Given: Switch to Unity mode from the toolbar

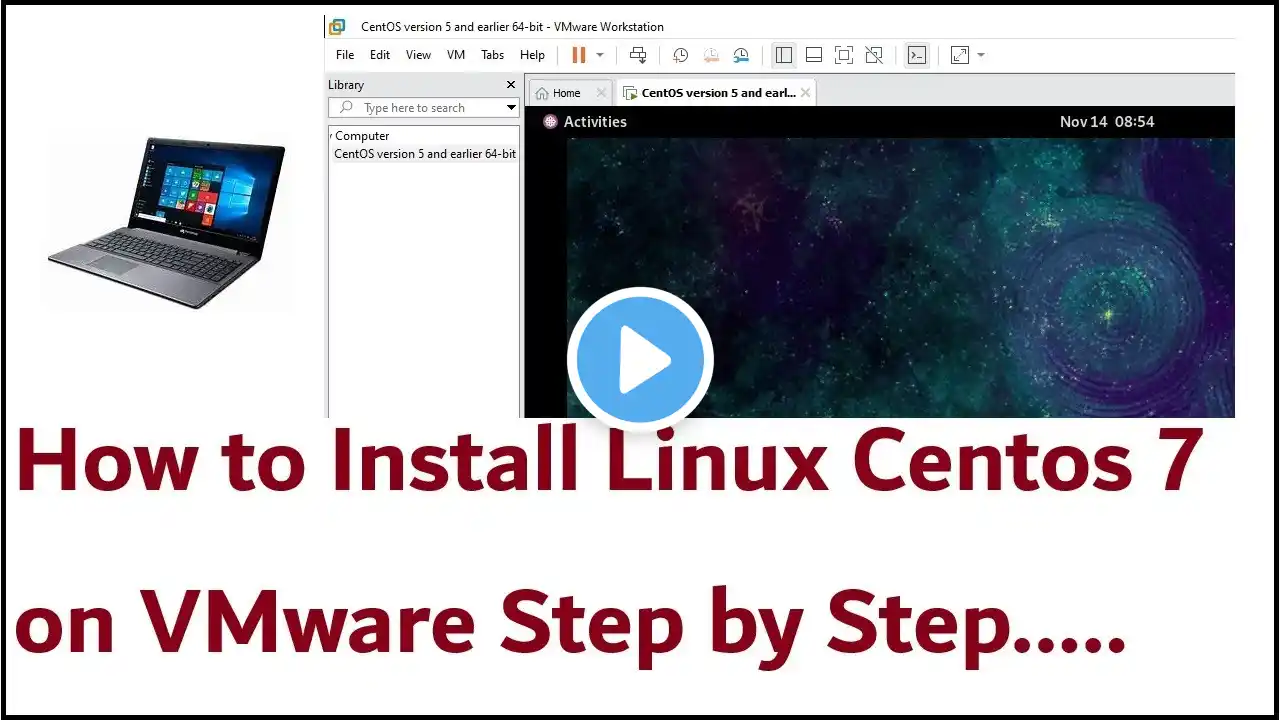Looking at the screenshot, I should 874,55.
